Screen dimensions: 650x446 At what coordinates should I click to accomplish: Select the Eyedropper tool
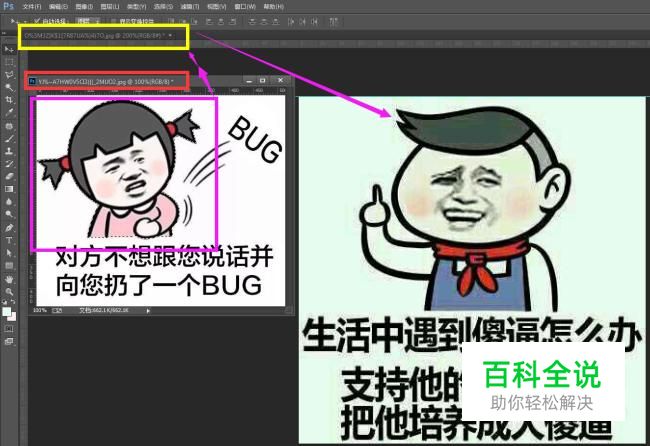pos(9,112)
